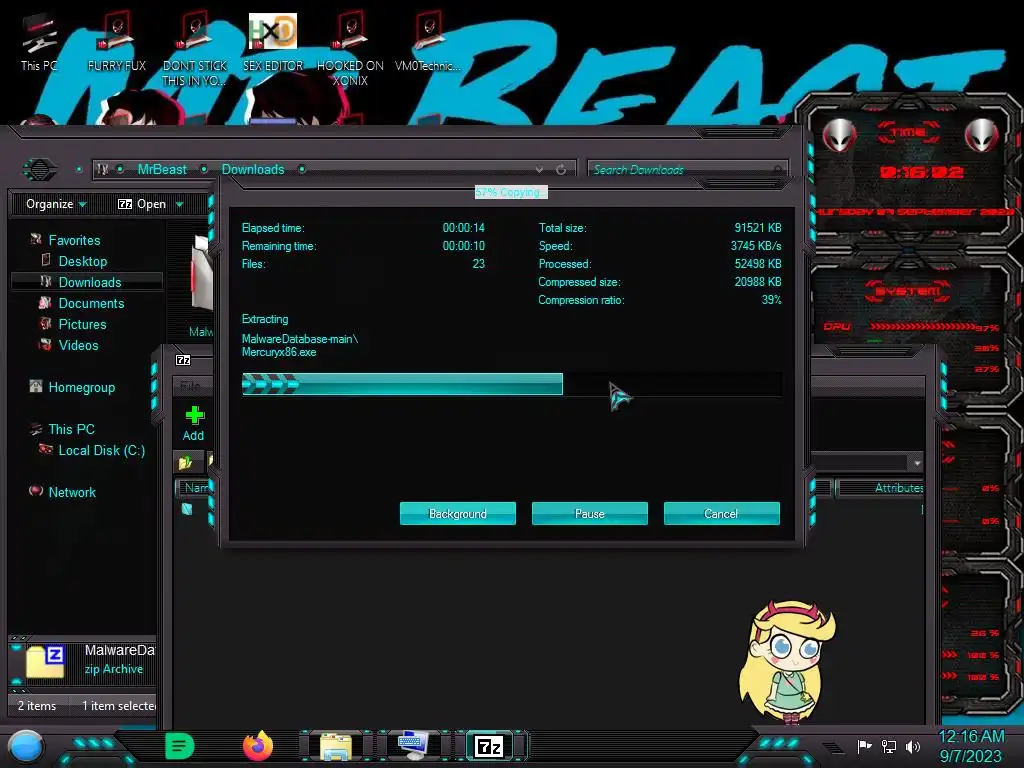Click the file item in Downloads folder
Image resolution: width=1024 pixels, height=768 pixels.
click(201, 287)
